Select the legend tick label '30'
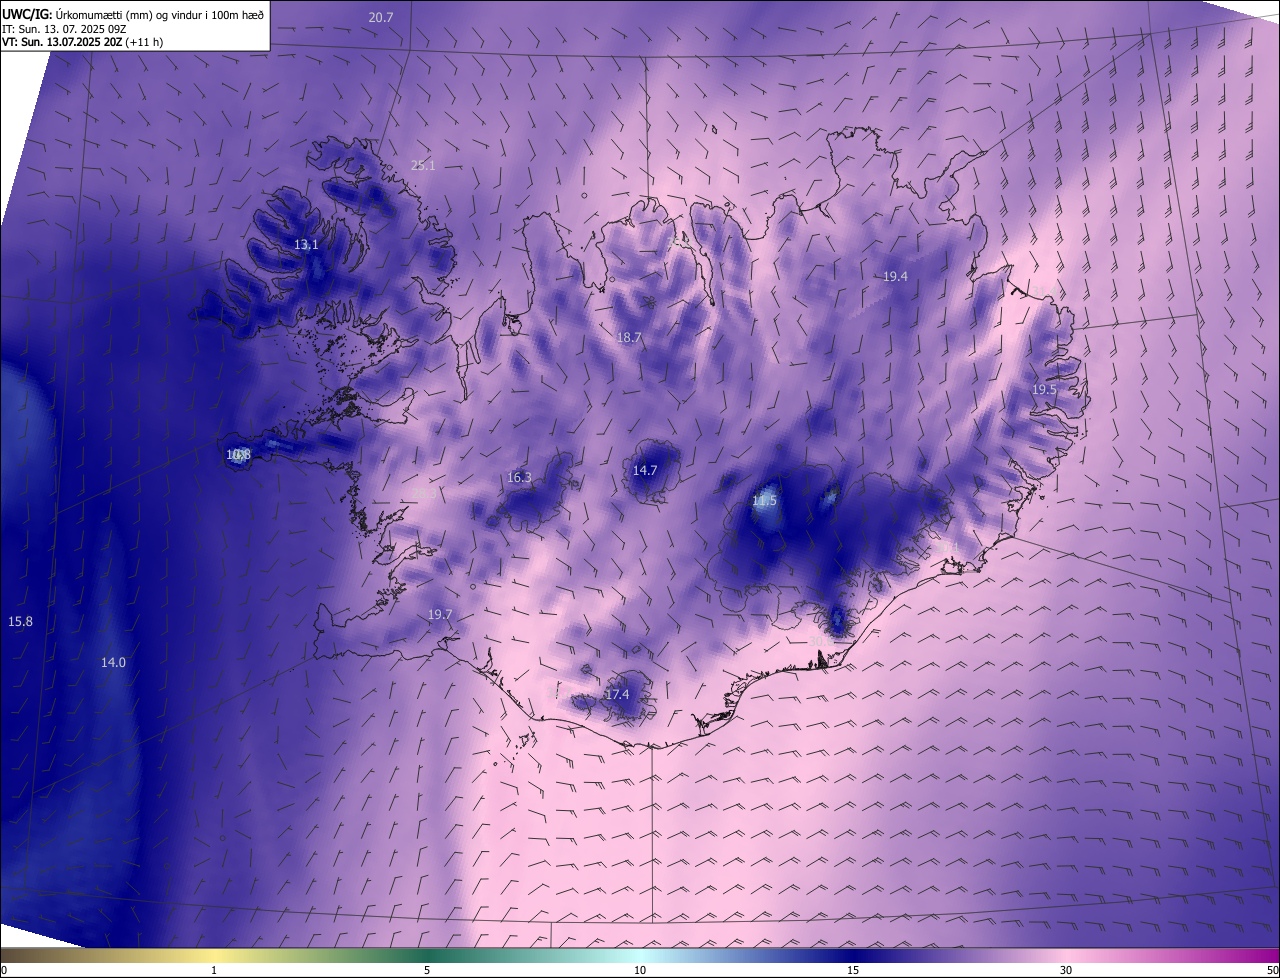1280x978 pixels. (1066, 970)
